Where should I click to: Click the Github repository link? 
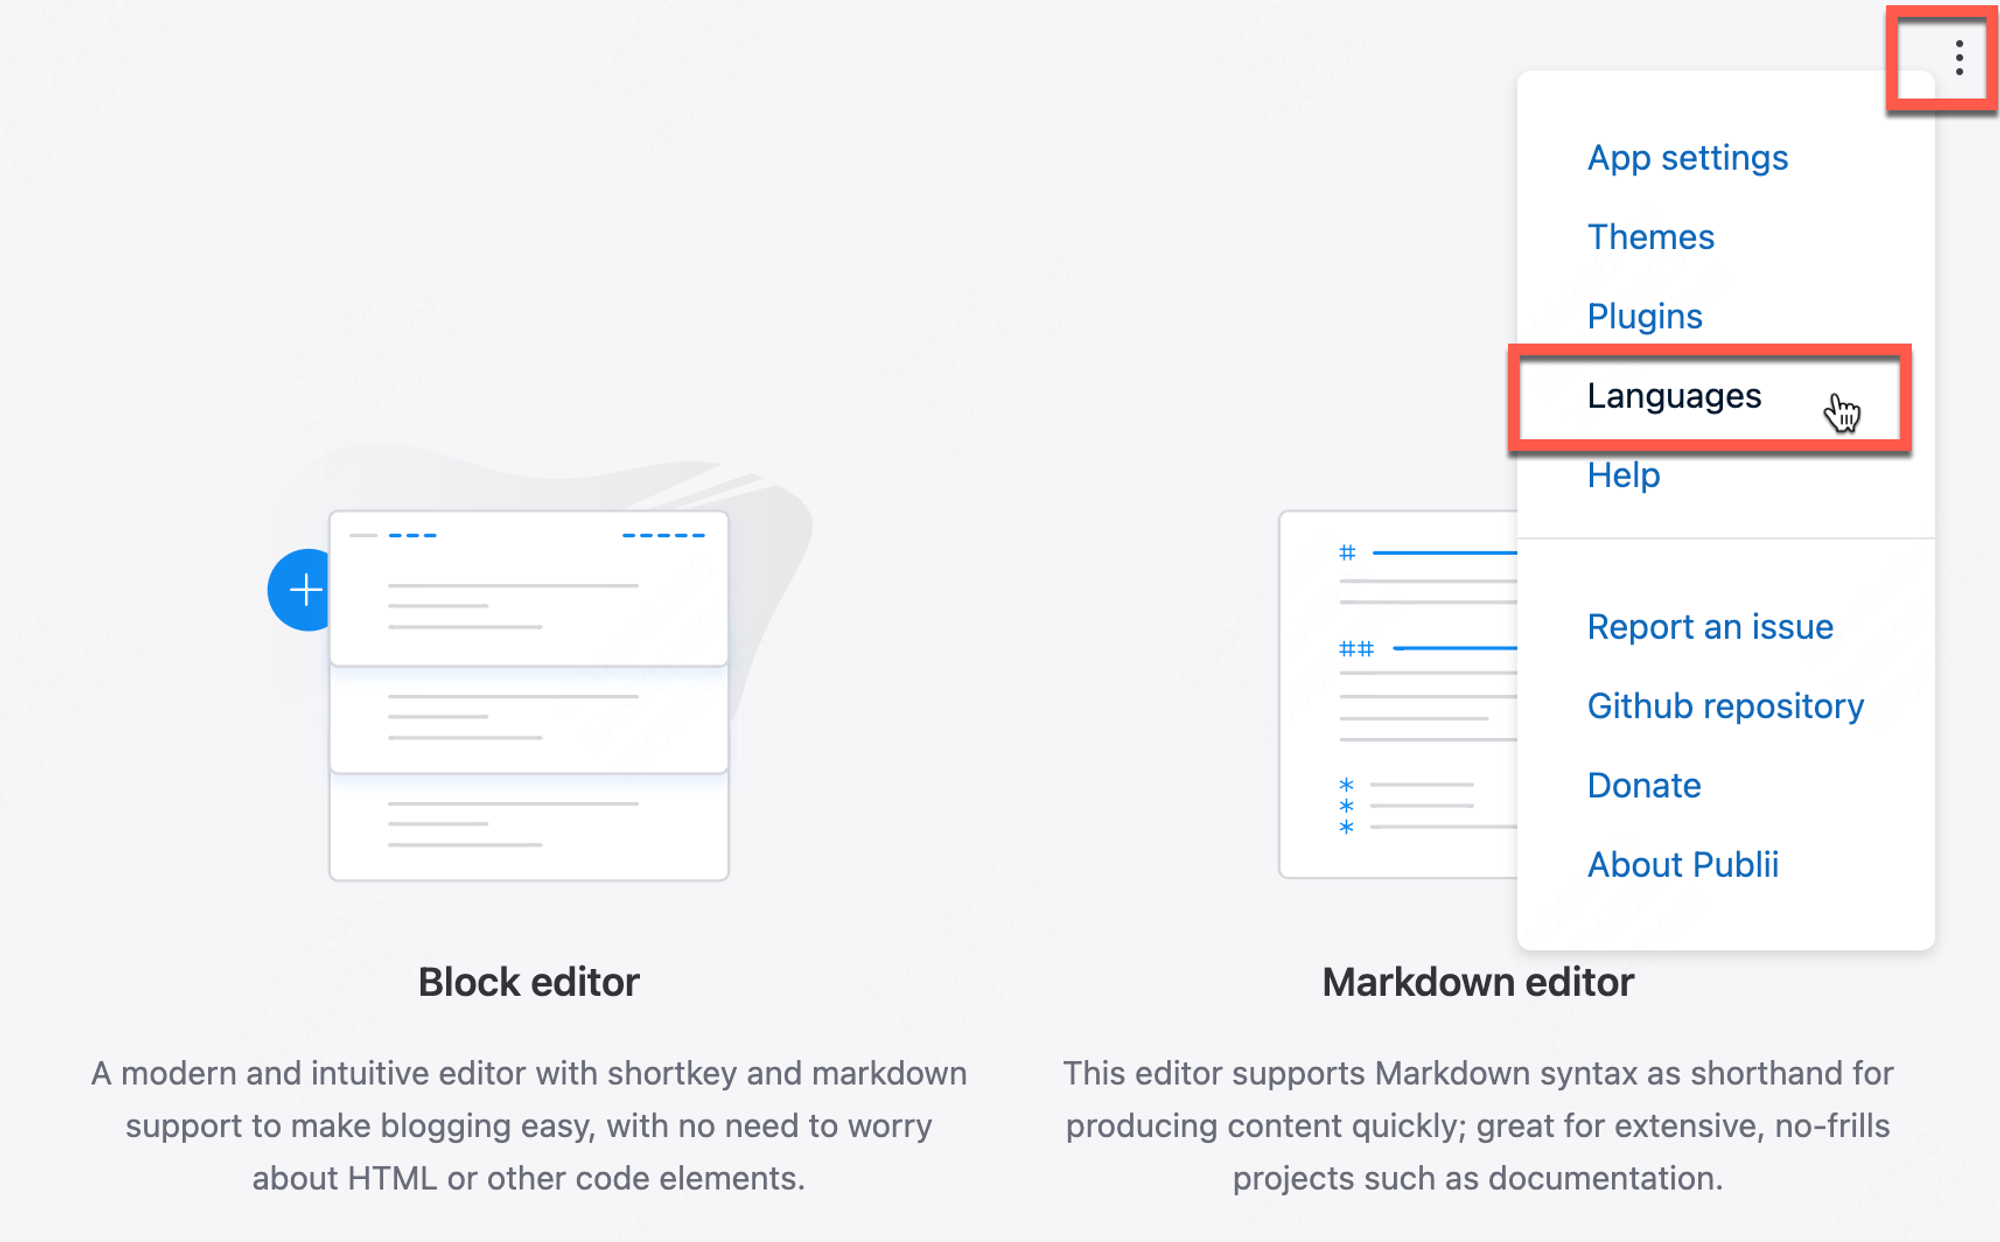(x=1724, y=705)
